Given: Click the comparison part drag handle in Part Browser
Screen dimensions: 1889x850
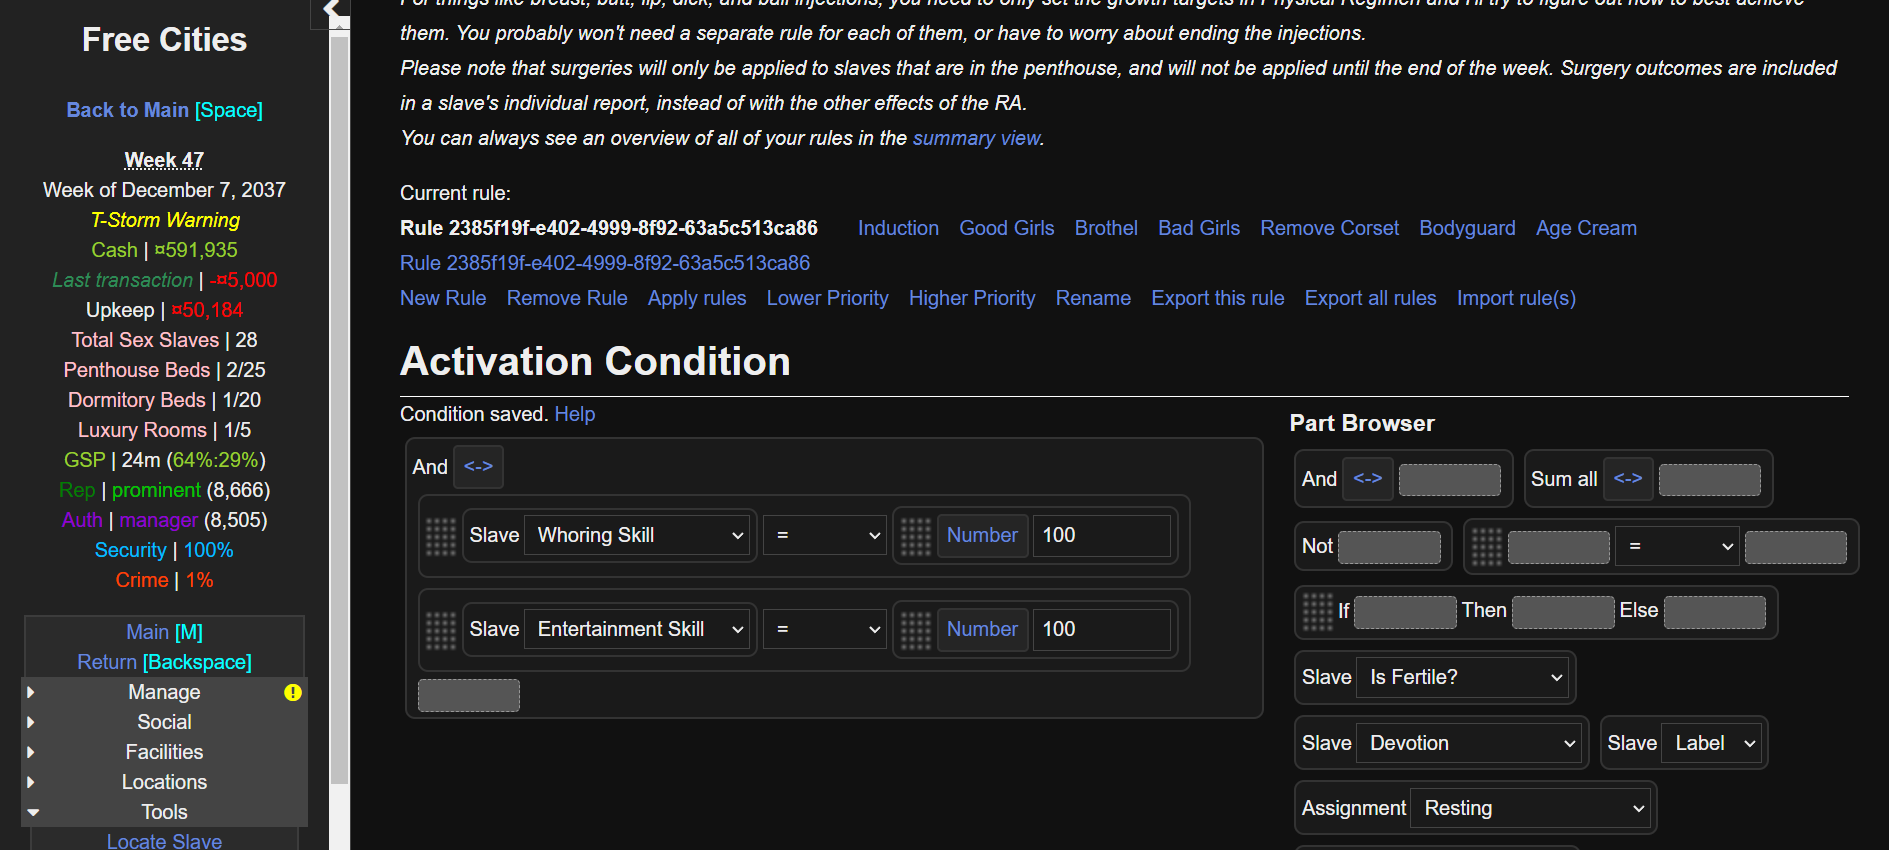Looking at the screenshot, I should point(1486,547).
